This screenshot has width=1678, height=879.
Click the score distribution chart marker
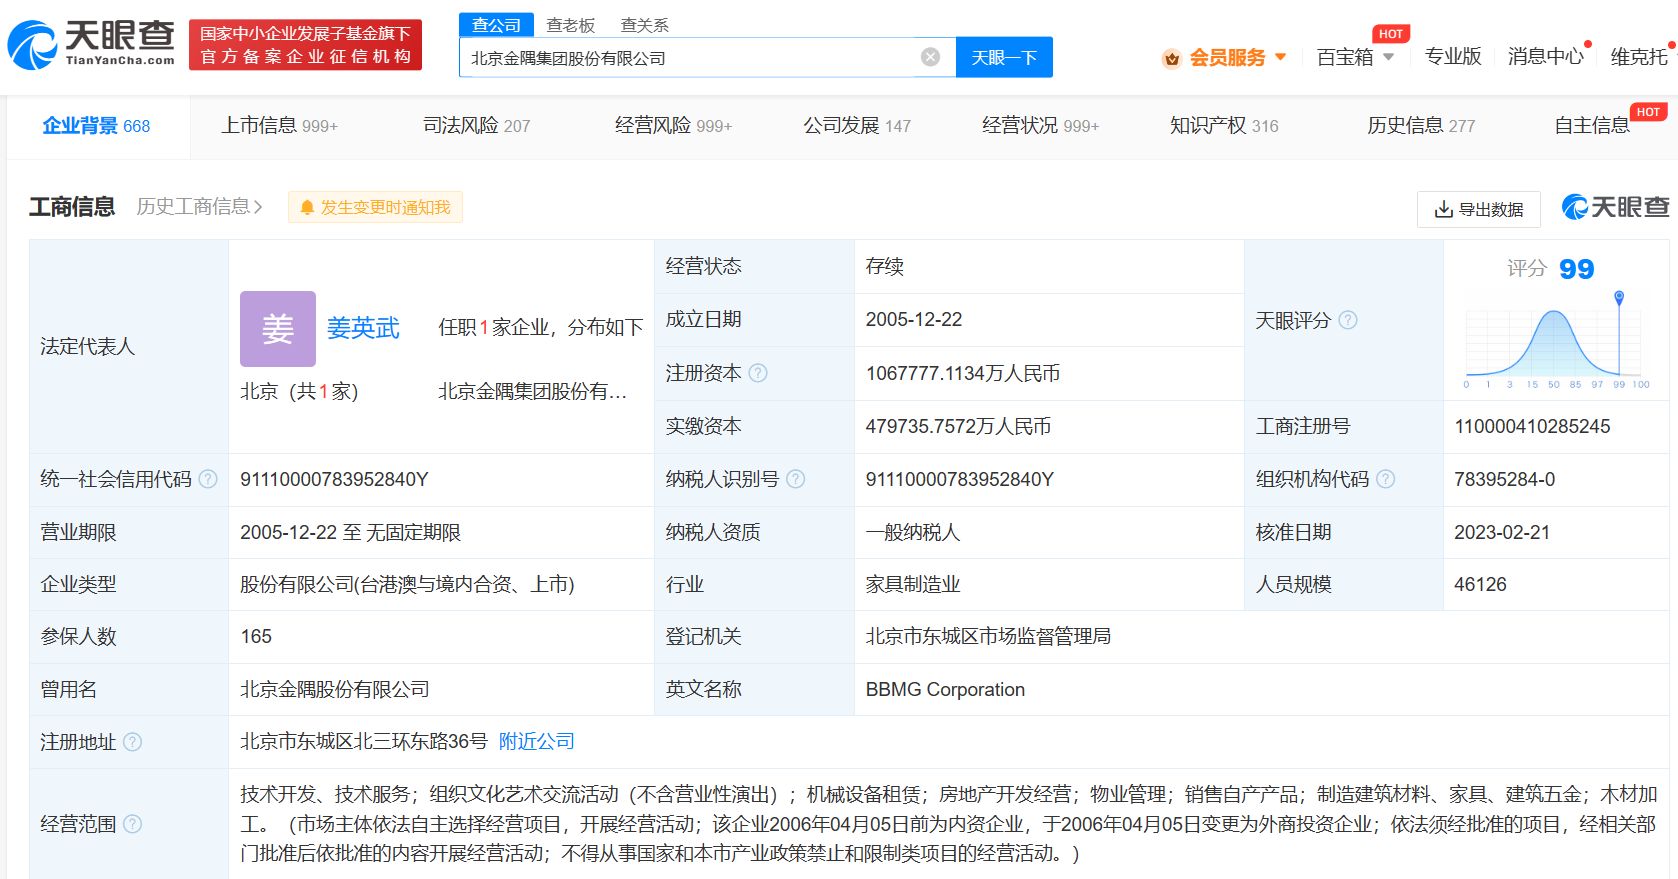1619,297
